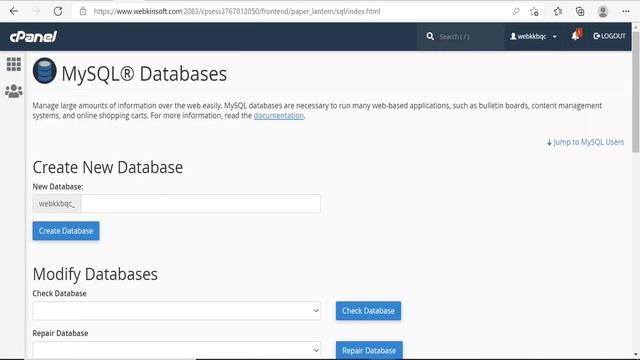Viewport: 640px width, 360px height.
Task: Click the Create Database button
Action: click(66, 231)
